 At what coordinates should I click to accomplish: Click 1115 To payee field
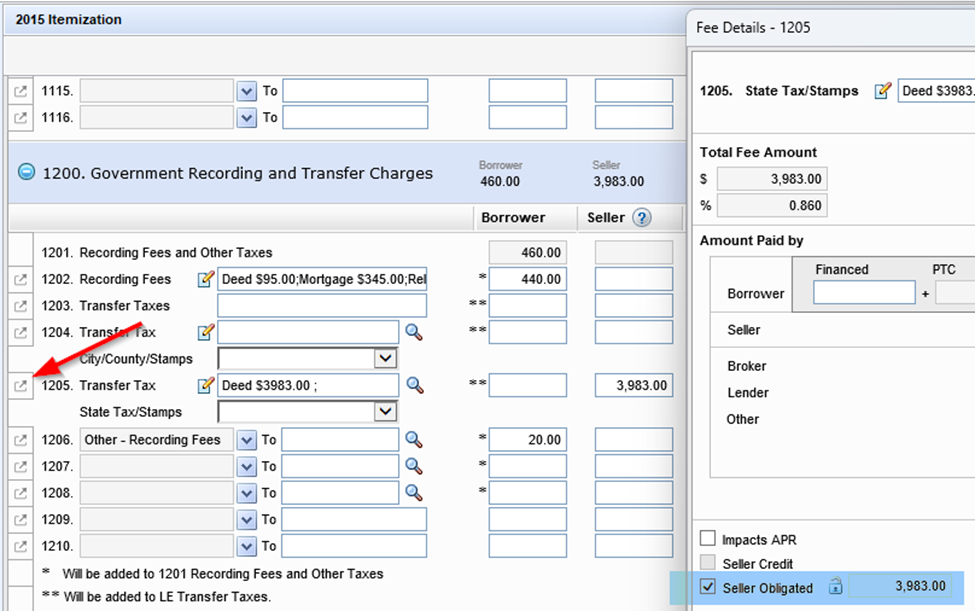click(355, 91)
